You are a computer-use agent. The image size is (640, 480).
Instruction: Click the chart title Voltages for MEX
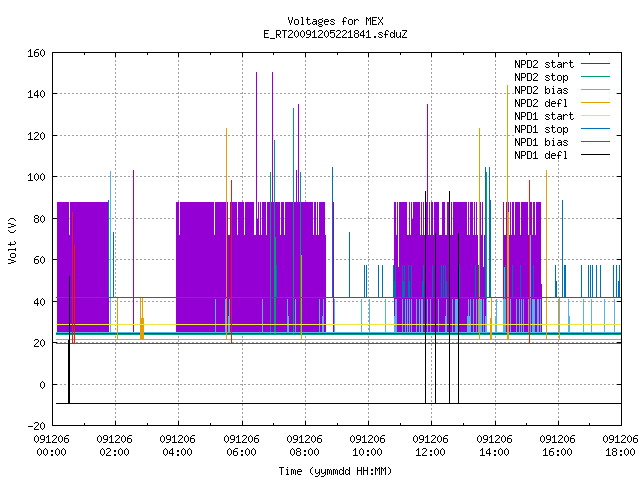335,21
